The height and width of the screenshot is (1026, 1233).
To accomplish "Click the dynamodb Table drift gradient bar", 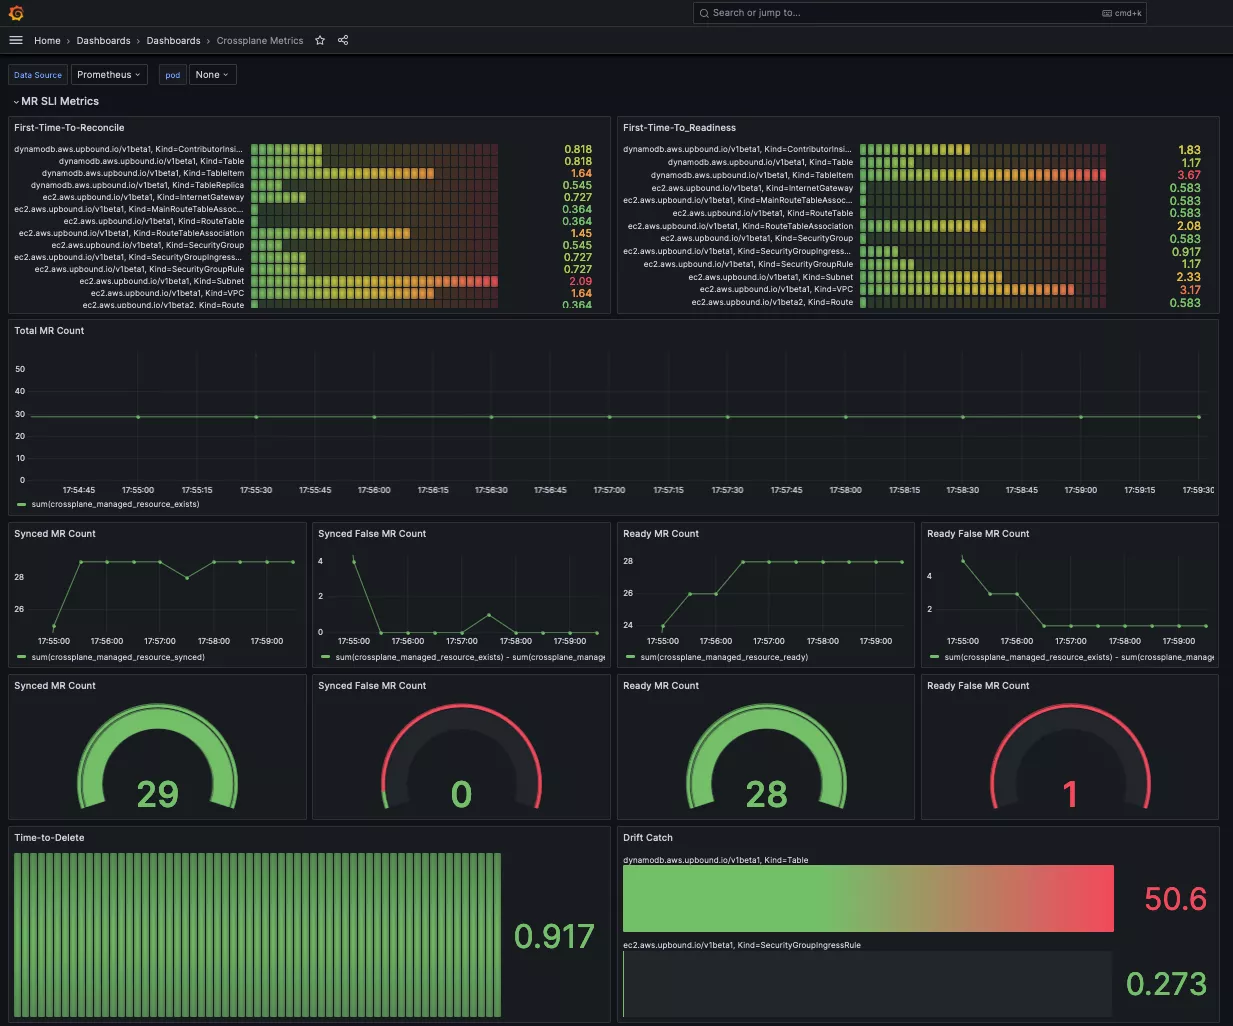I will (x=868, y=899).
